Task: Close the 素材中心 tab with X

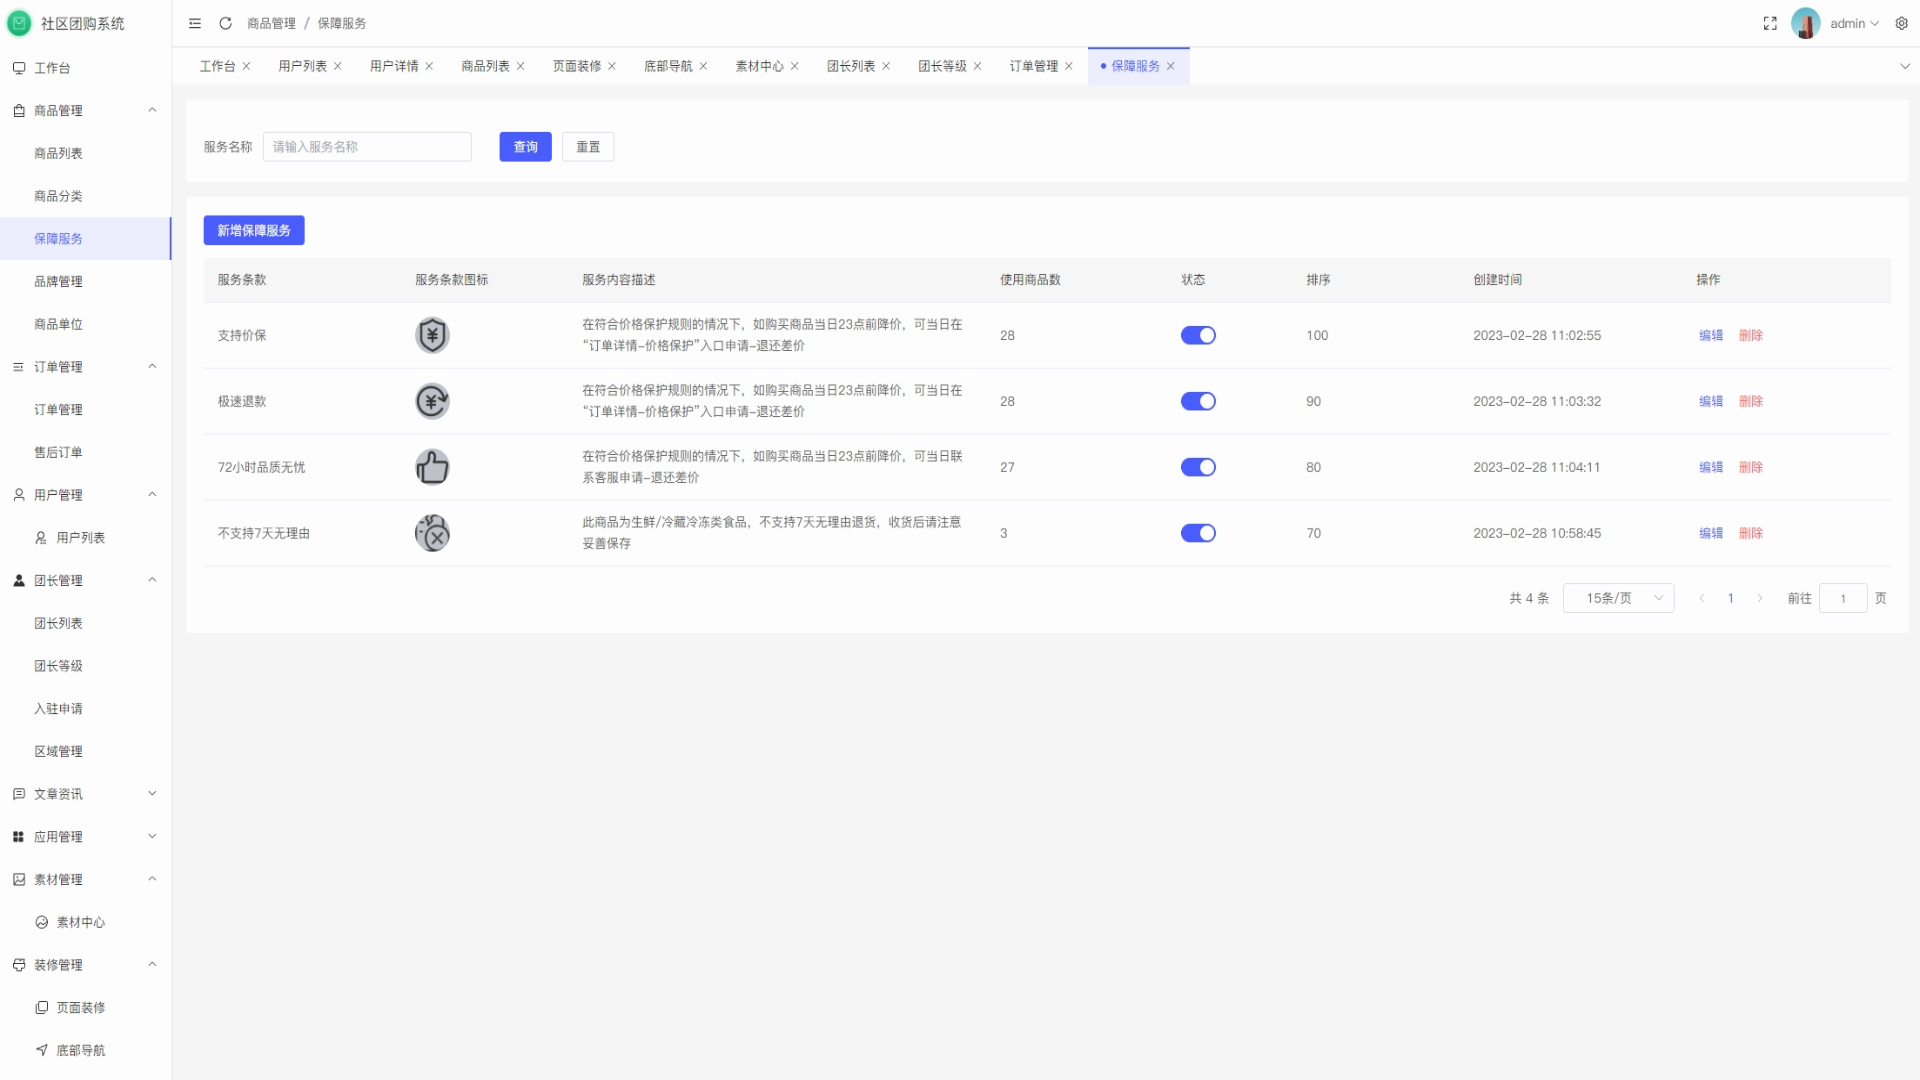Action: point(795,66)
